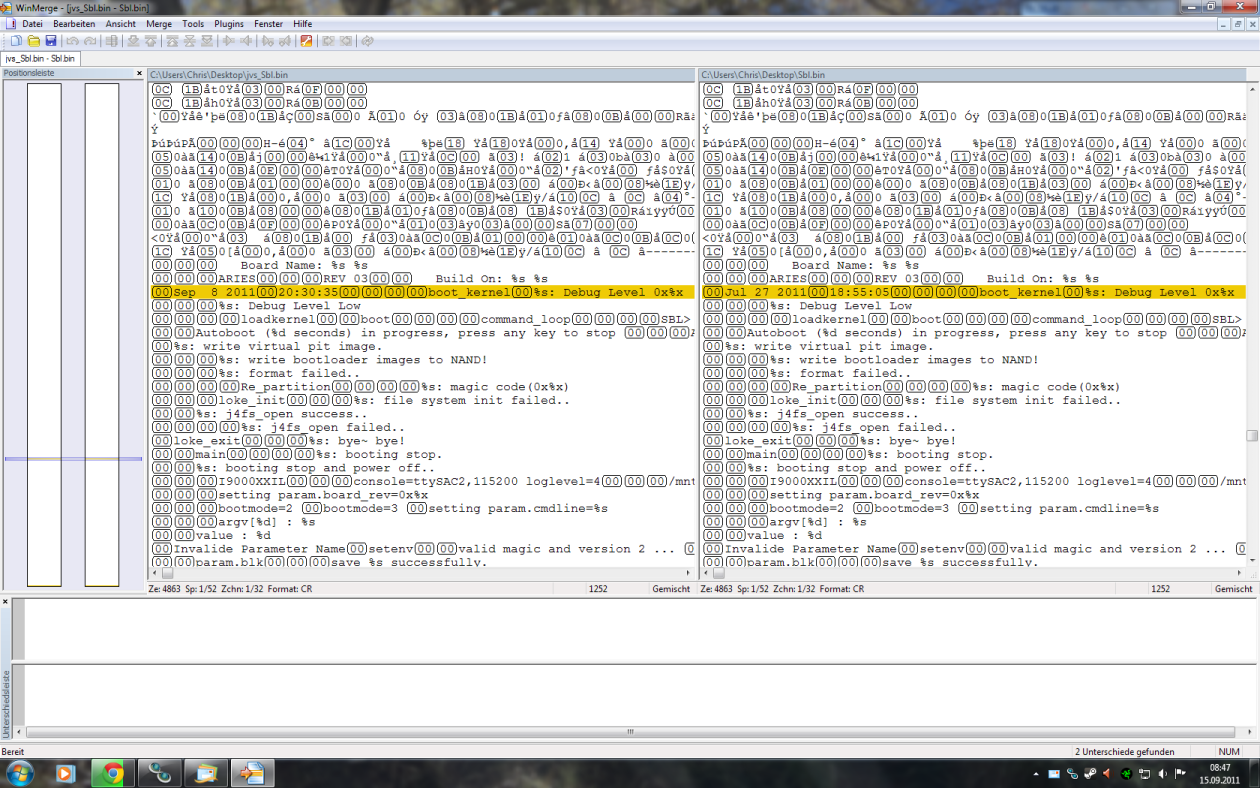1260x788 pixels.
Task: Click the WinMerge taskbar button
Action: click(253, 773)
